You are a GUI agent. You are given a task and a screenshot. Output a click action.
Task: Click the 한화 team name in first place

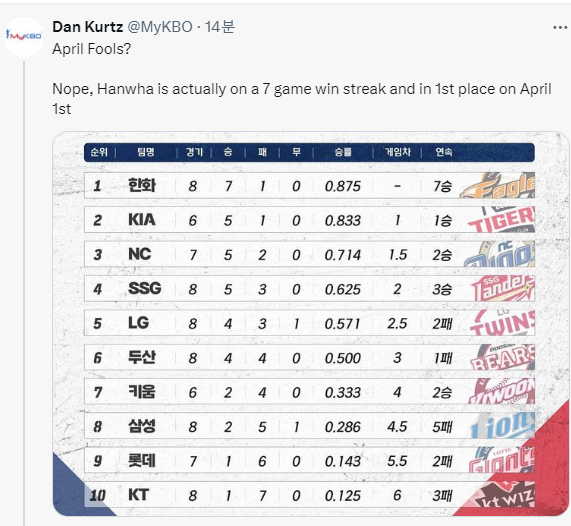142,185
